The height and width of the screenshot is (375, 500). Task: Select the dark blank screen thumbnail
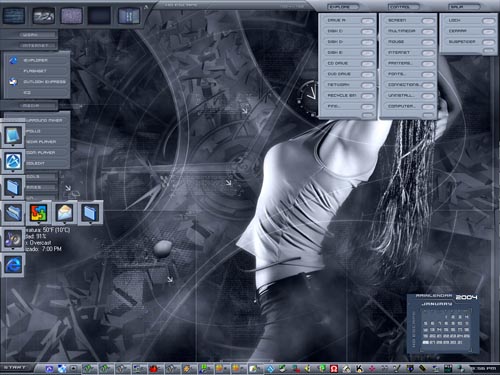99,16
